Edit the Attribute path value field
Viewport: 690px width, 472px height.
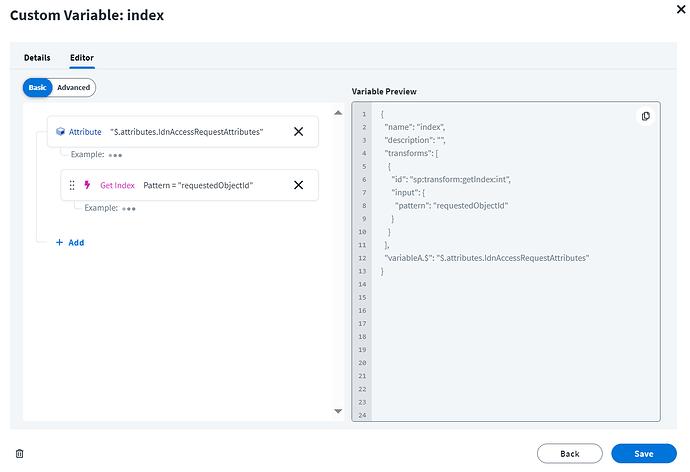(x=187, y=132)
